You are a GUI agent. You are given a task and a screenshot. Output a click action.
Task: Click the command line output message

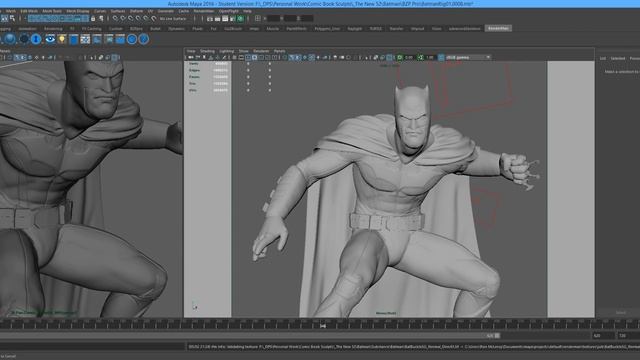413,347
